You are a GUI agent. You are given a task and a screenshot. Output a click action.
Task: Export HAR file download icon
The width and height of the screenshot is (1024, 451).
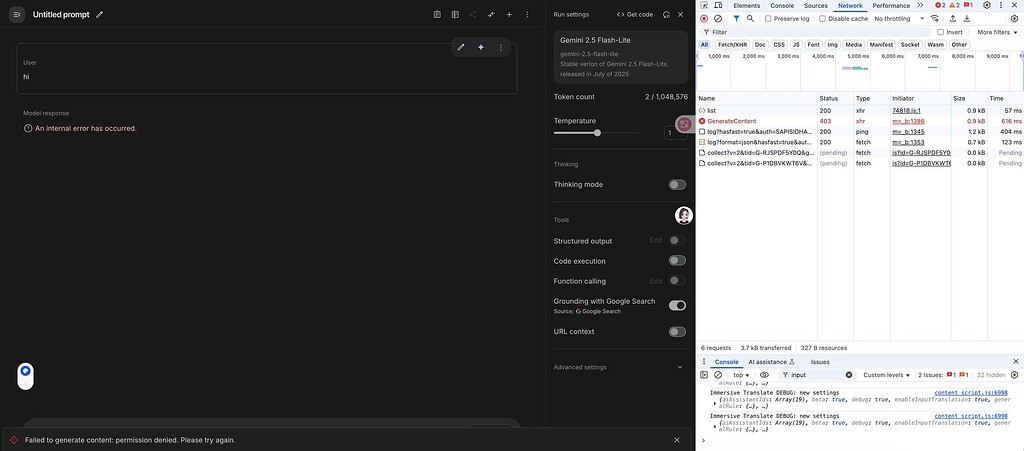(967, 19)
